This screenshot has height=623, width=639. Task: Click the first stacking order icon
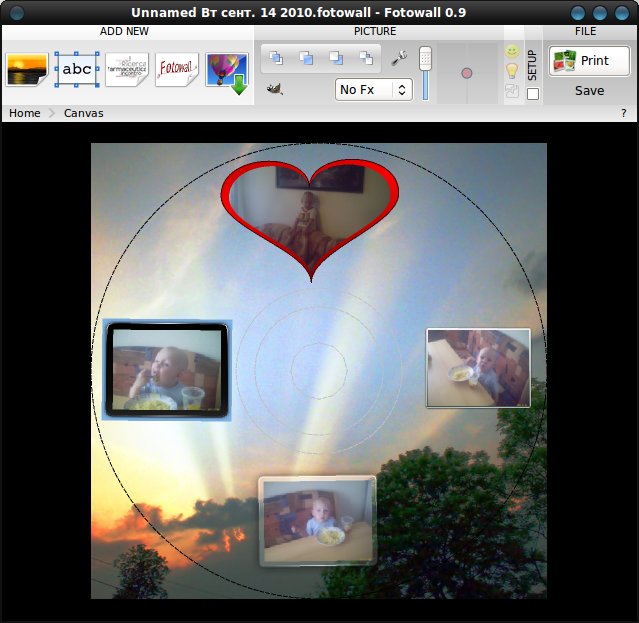276,58
